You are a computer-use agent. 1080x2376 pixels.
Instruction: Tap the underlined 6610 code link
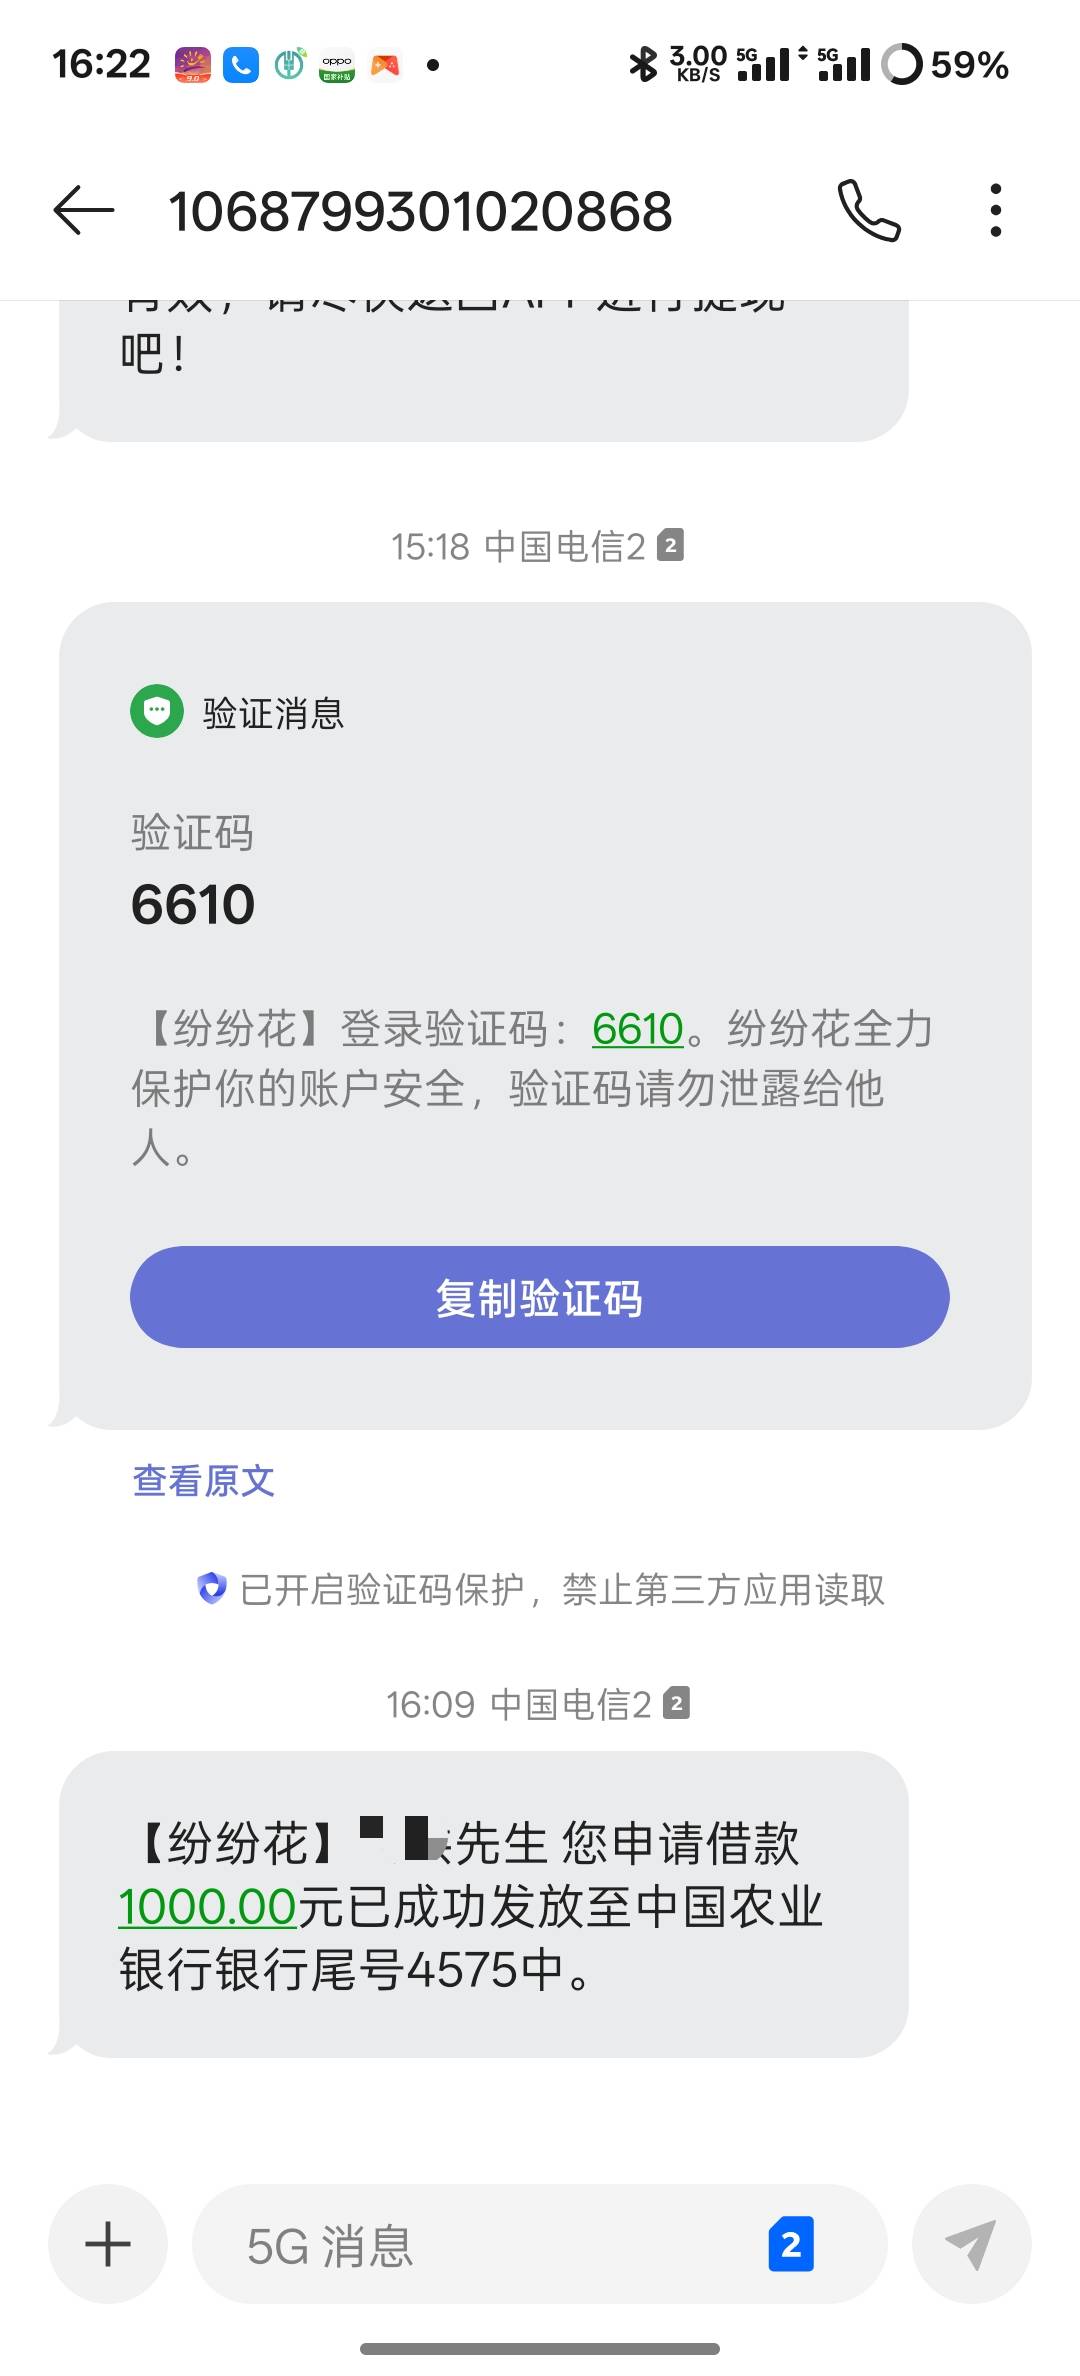tap(637, 1028)
